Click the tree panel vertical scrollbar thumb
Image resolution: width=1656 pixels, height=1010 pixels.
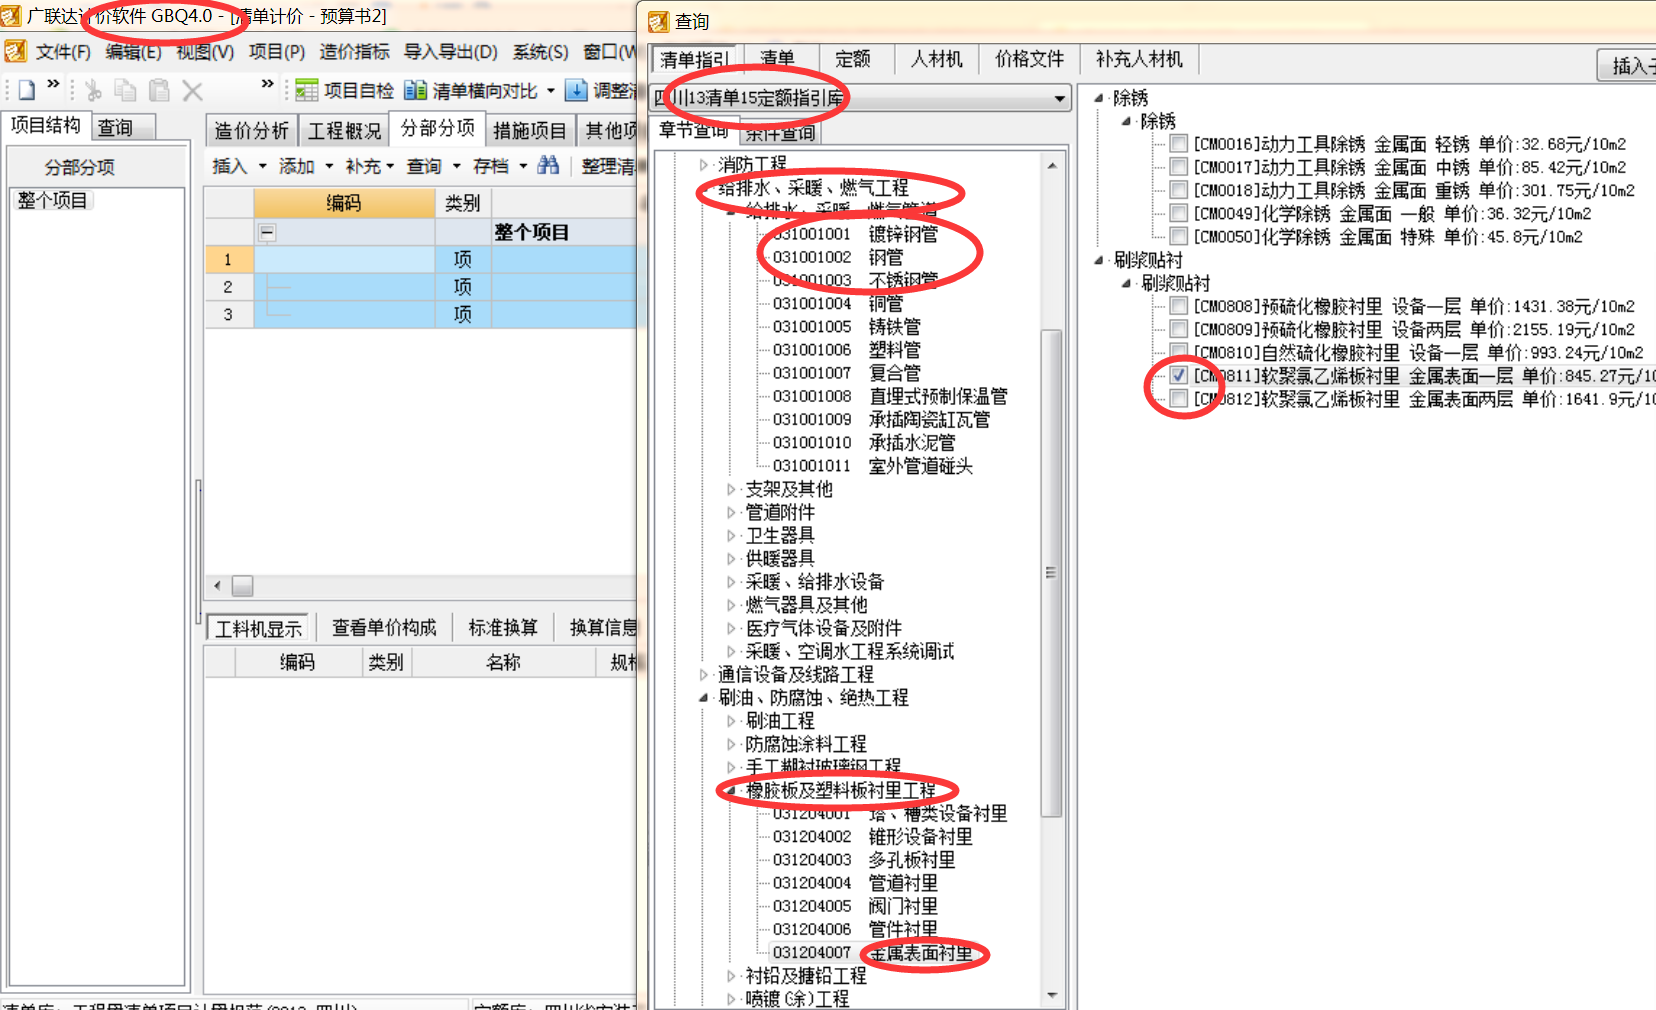click(1051, 572)
